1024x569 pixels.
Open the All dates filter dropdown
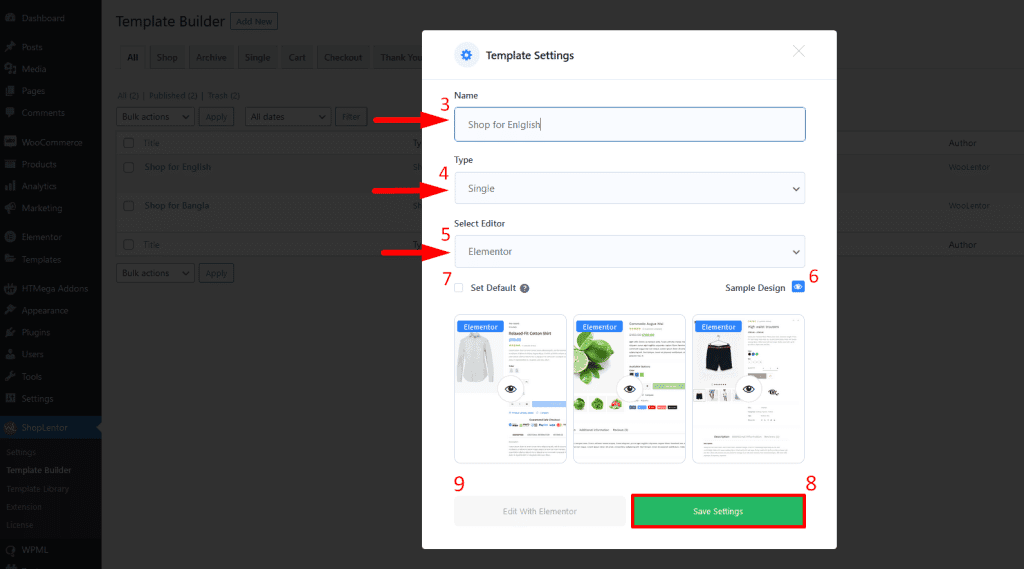click(x=288, y=117)
